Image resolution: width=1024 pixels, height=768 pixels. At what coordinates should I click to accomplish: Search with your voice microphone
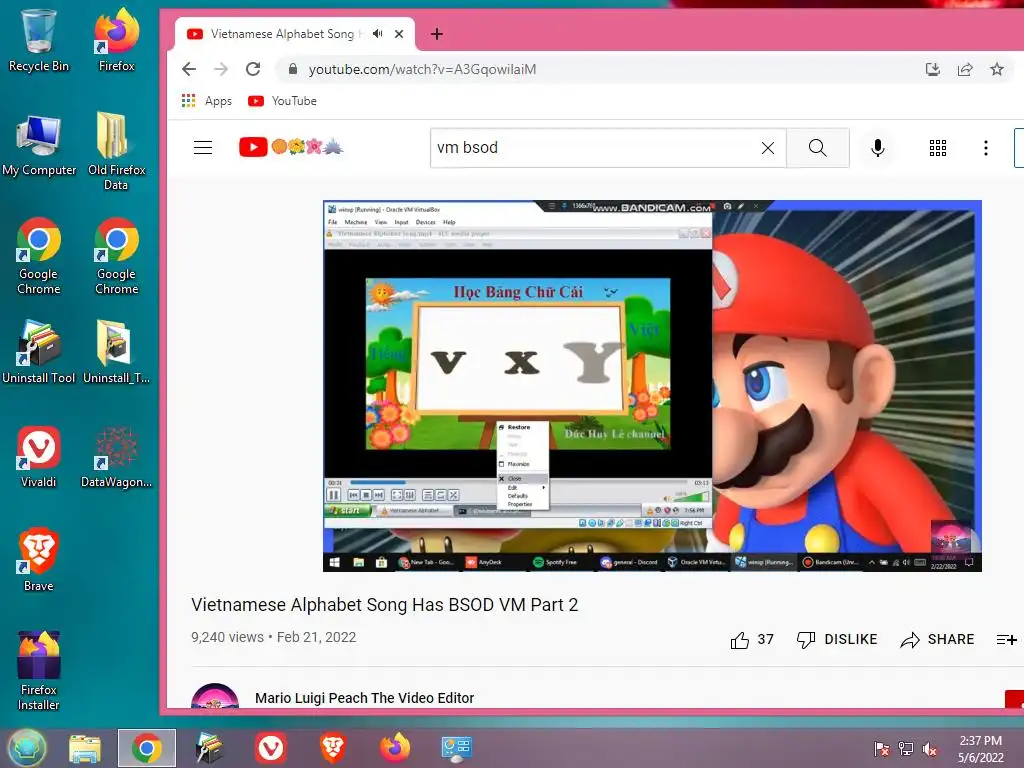coord(878,148)
